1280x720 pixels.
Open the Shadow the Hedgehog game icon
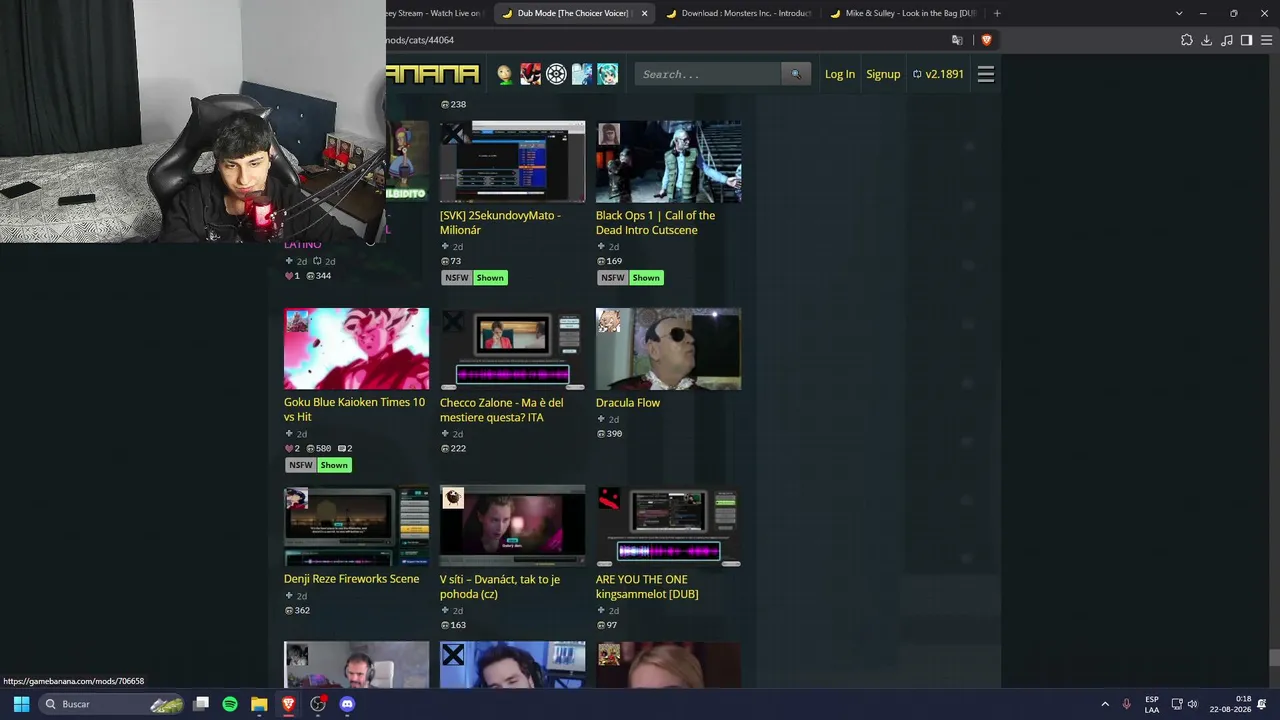click(530, 74)
